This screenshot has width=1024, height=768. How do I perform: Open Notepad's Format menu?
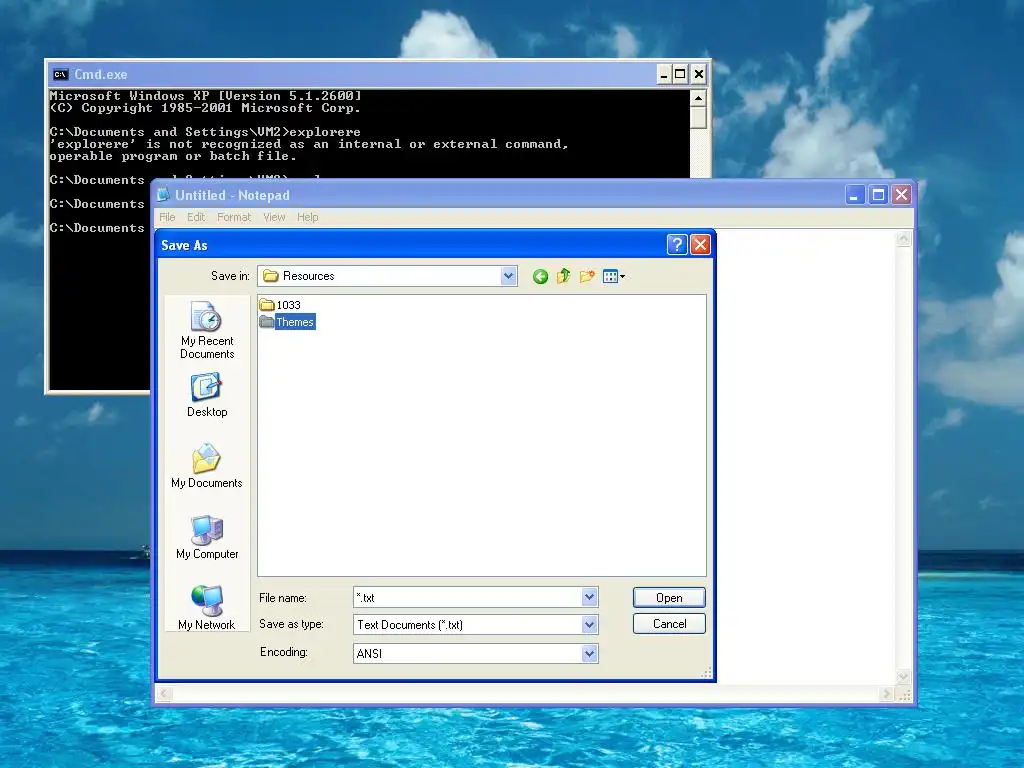[234, 217]
